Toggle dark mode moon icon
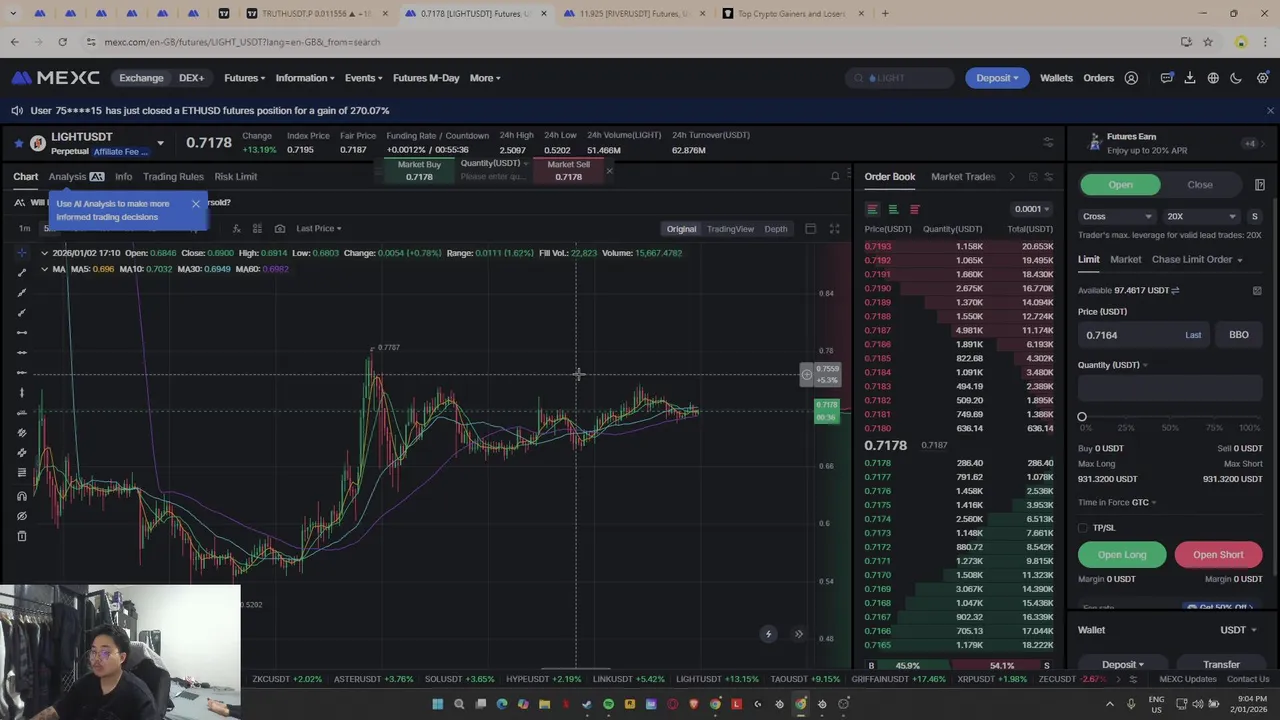1280x720 pixels. click(1236, 78)
